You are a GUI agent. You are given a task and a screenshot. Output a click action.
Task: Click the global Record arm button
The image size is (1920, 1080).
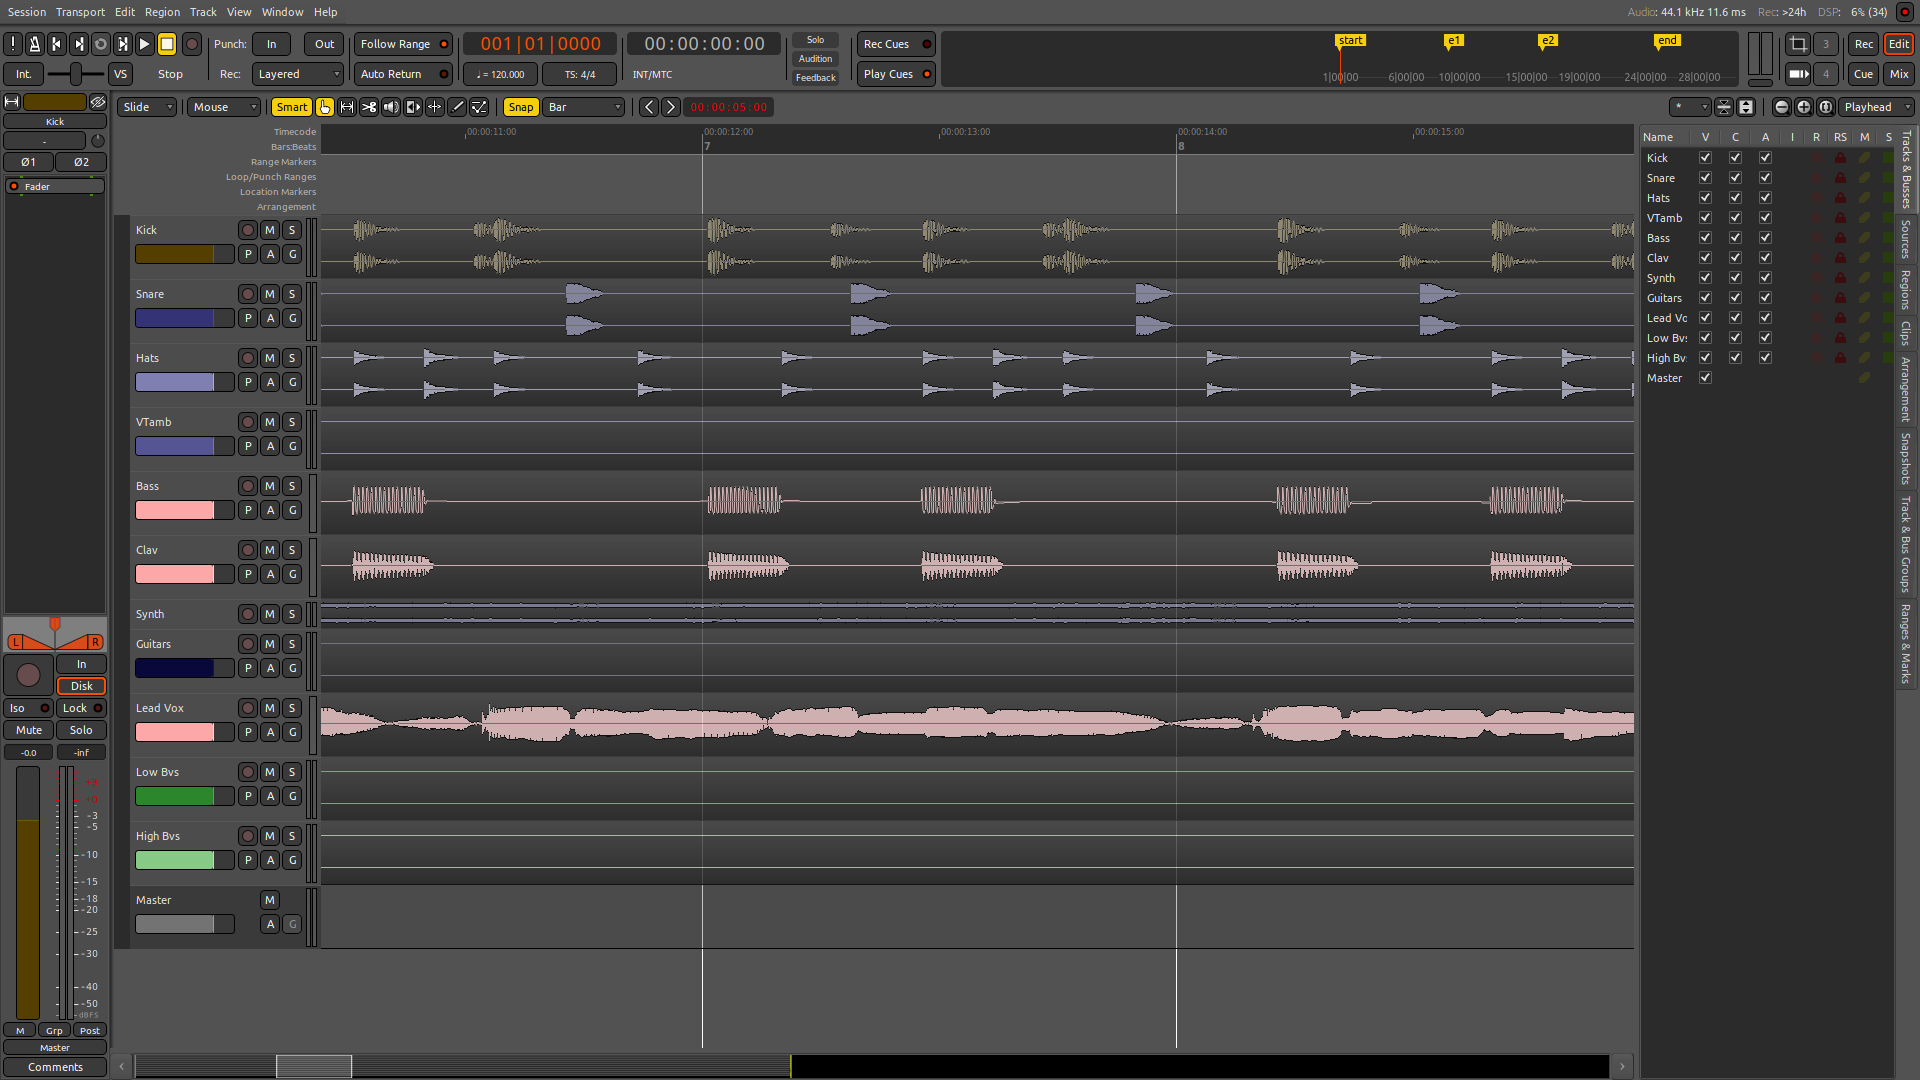[x=192, y=44]
